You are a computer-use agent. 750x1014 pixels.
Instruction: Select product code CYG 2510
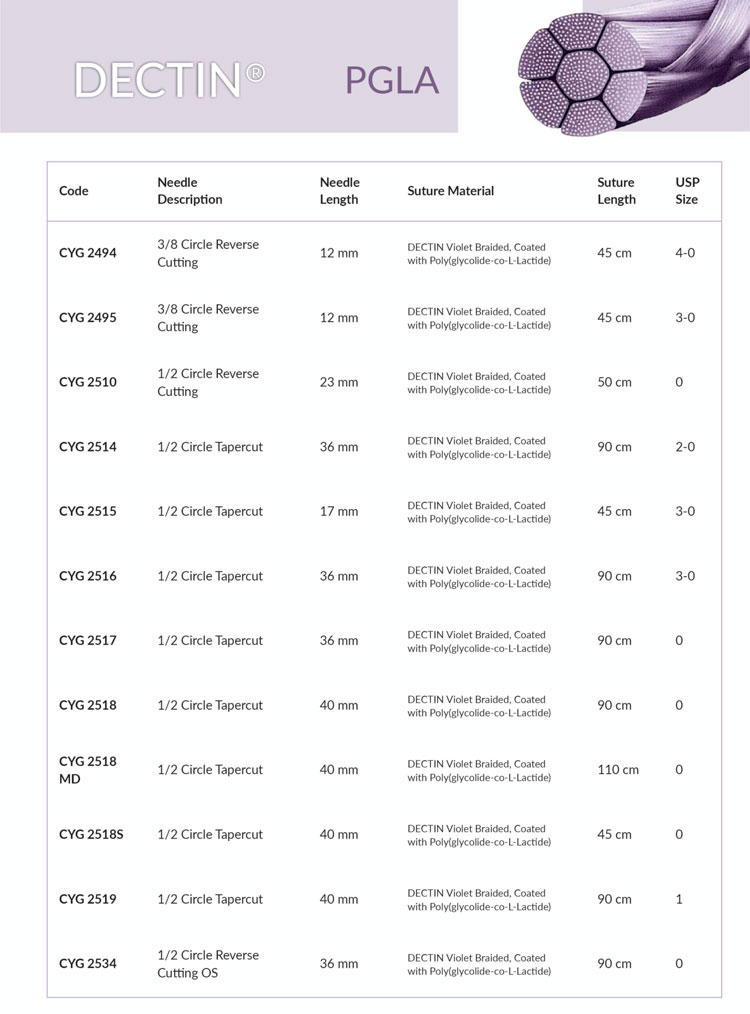point(88,382)
